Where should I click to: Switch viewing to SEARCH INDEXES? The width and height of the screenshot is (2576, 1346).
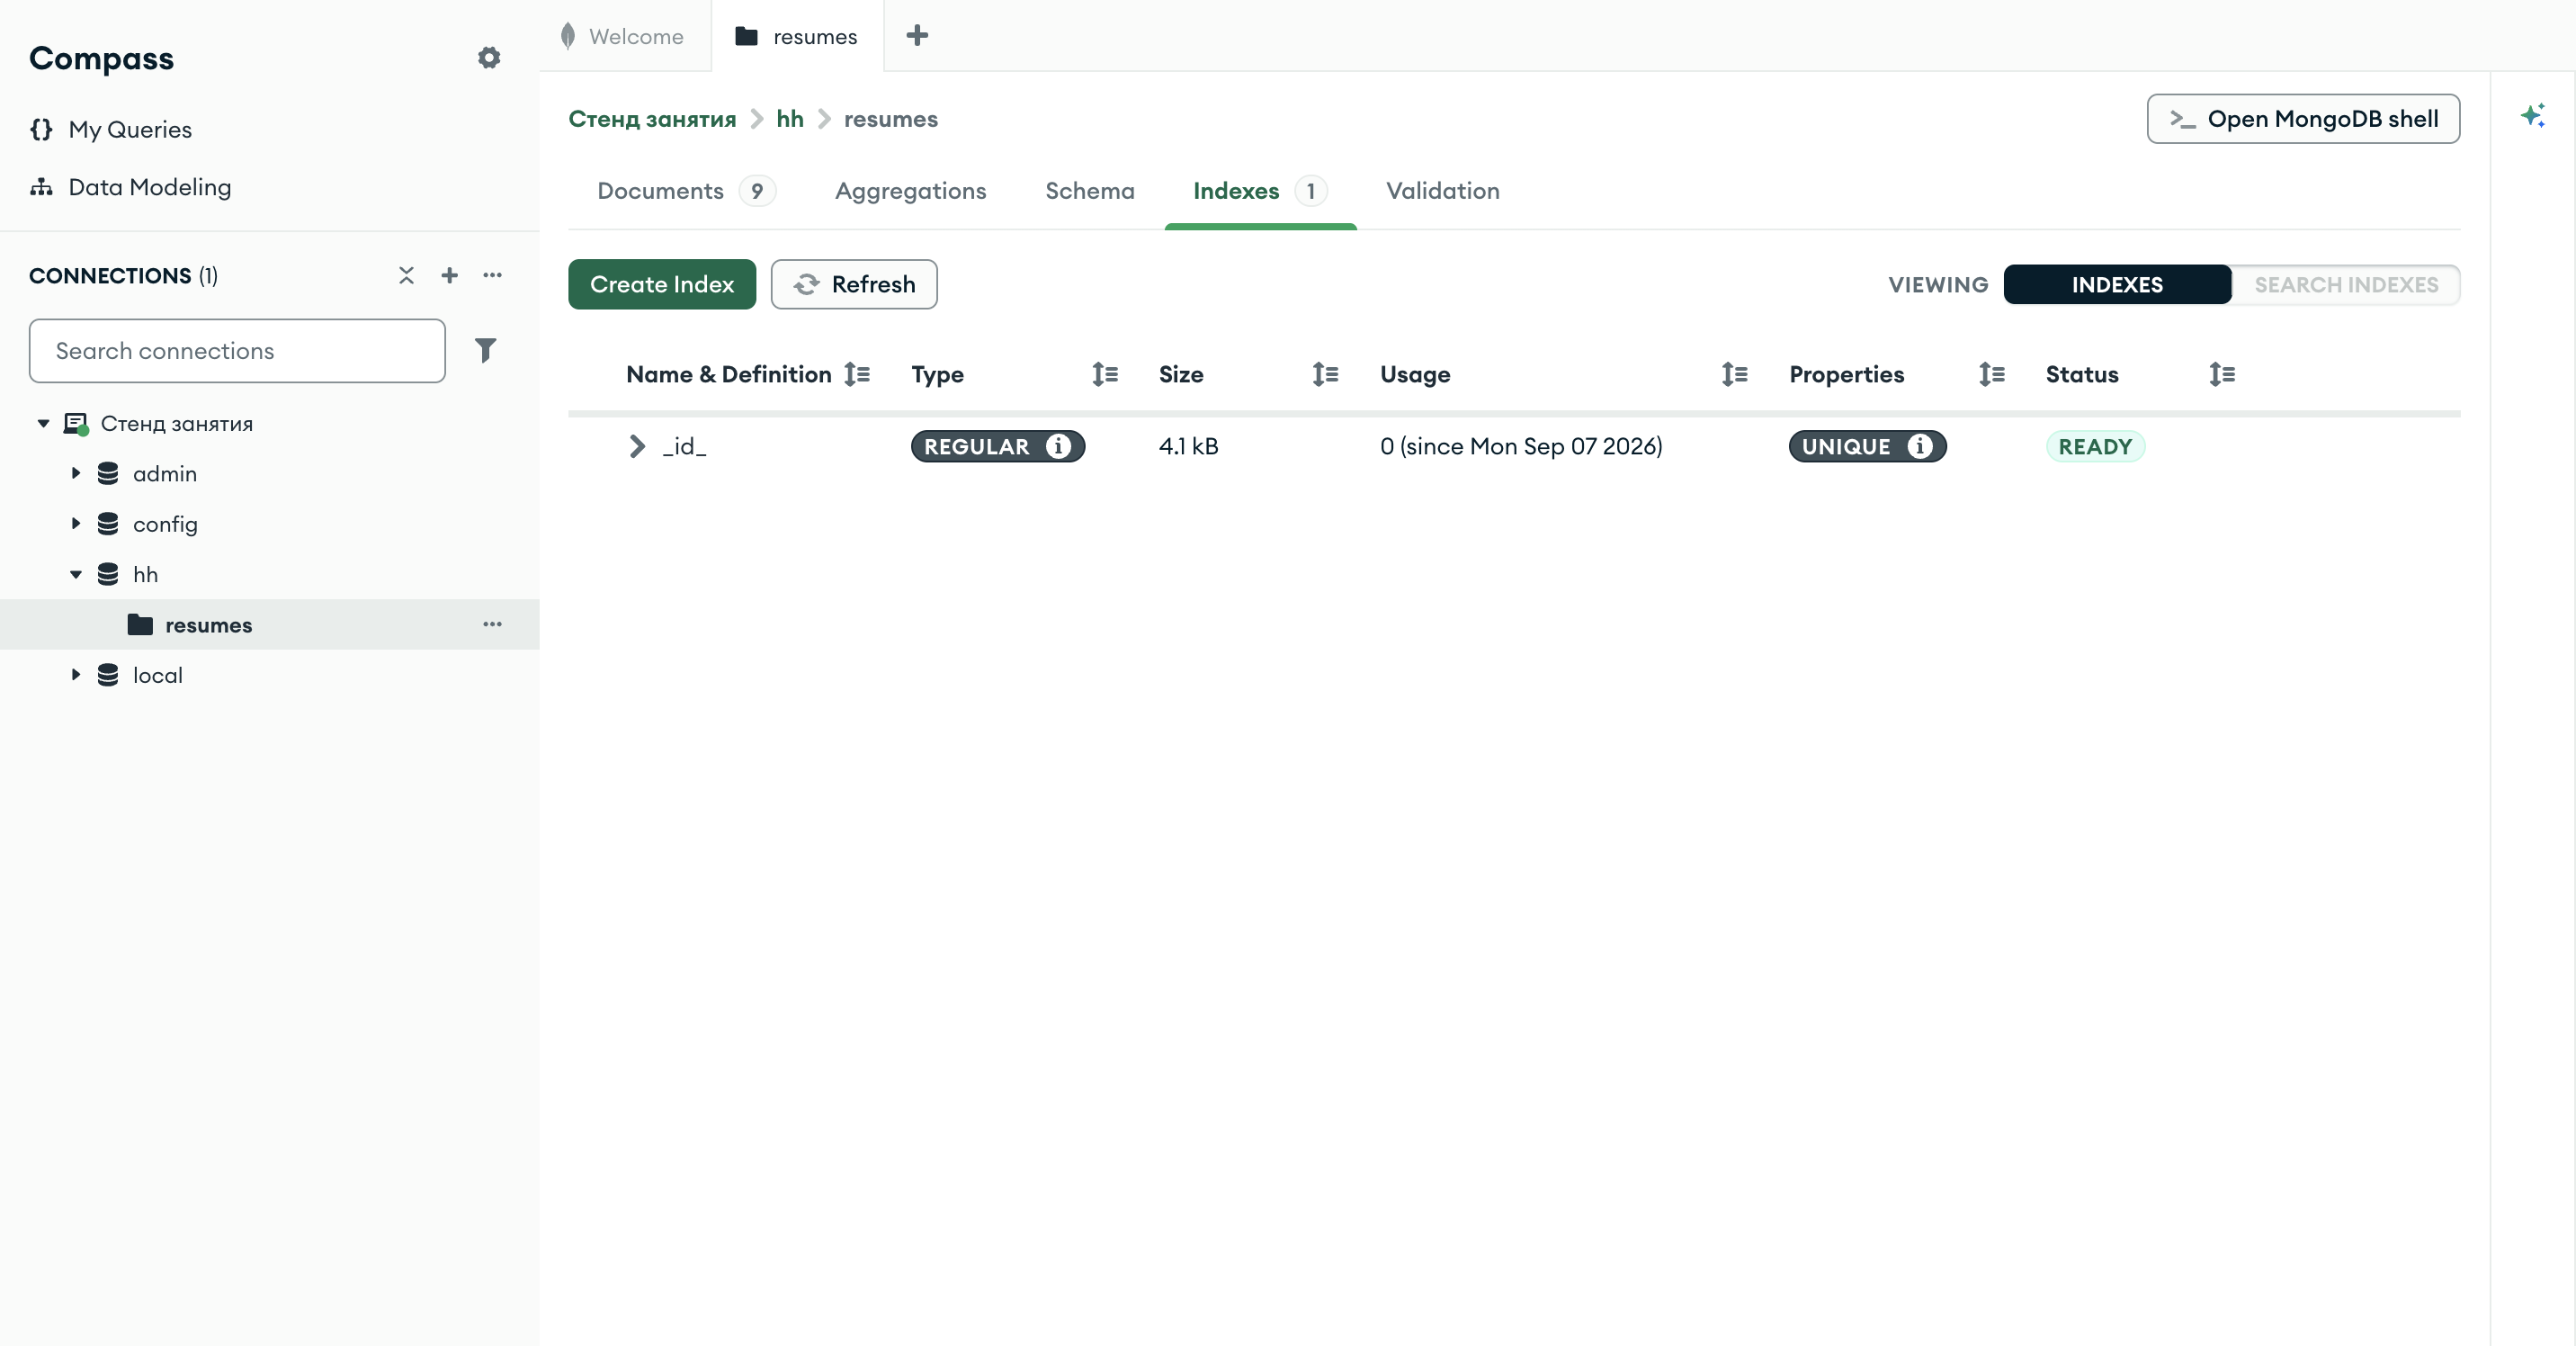2346,285
